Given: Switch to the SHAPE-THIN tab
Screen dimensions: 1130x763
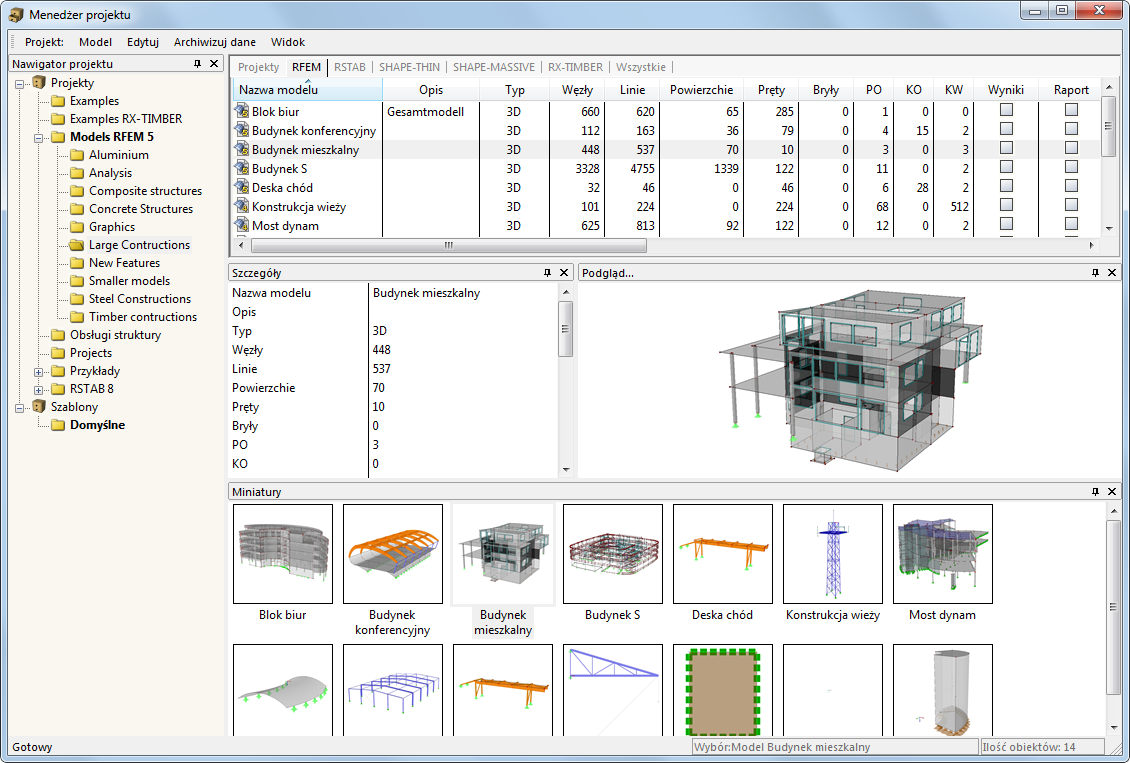Looking at the screenshot, I should [x=409, y=67].
